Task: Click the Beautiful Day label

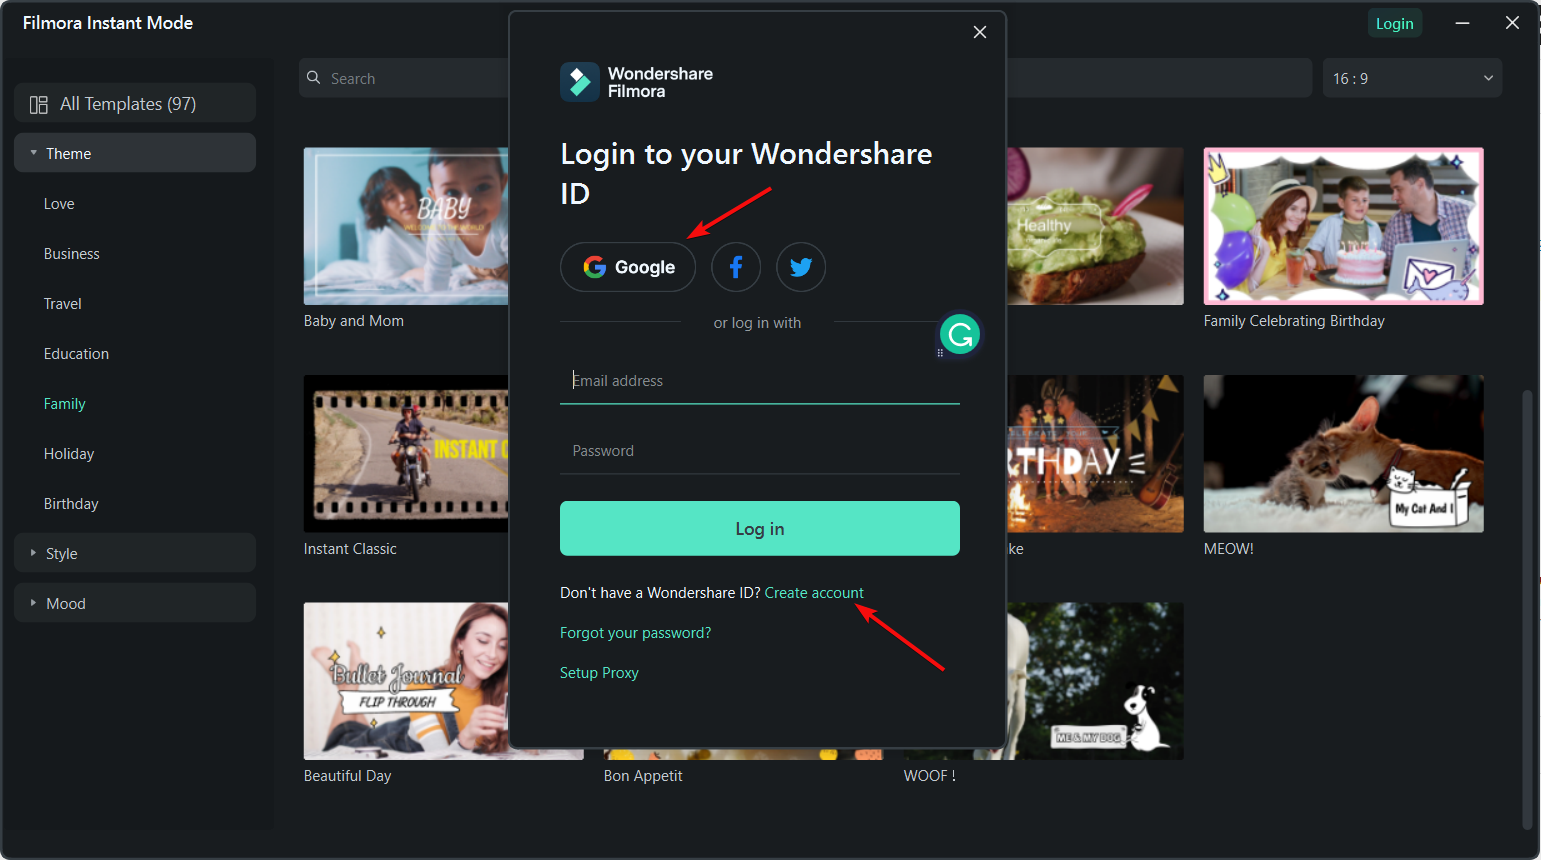Action: (348, 776)
